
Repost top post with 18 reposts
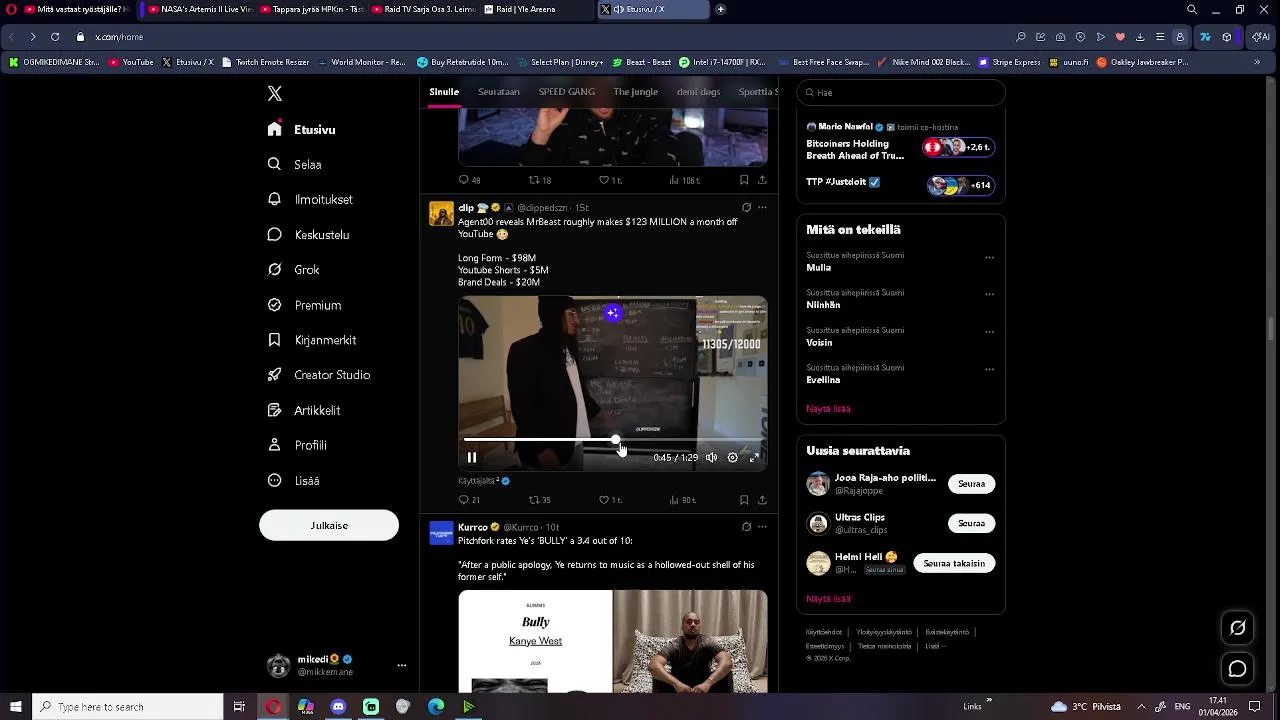click(540, 180)
